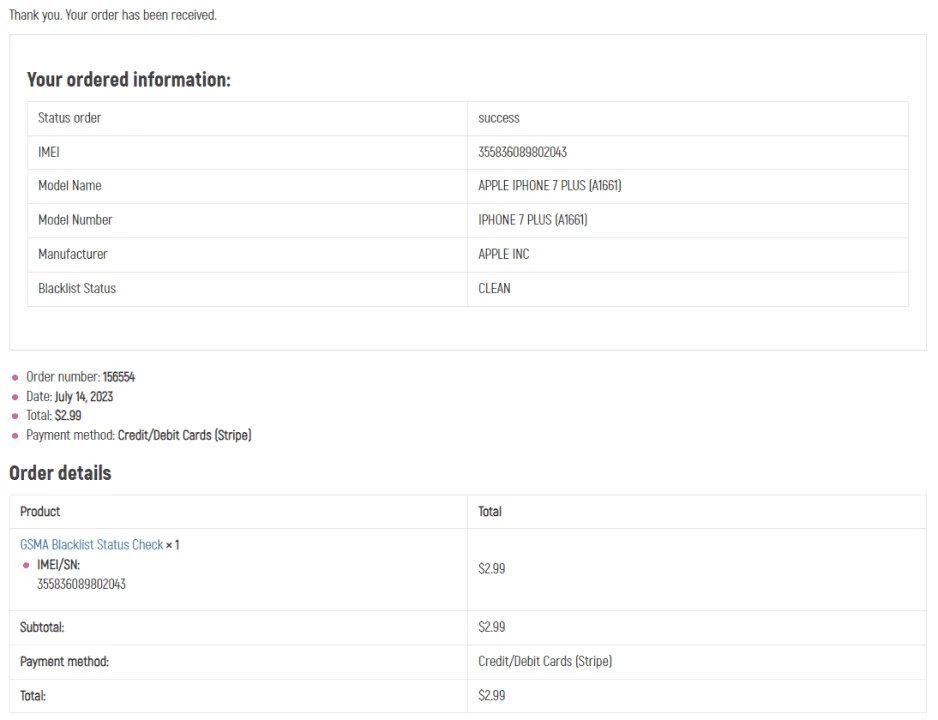Image resolution: width=938 pixels, height=720 pixels.
Task: Select the 'success' status value
Action: [x=498, y=118]
